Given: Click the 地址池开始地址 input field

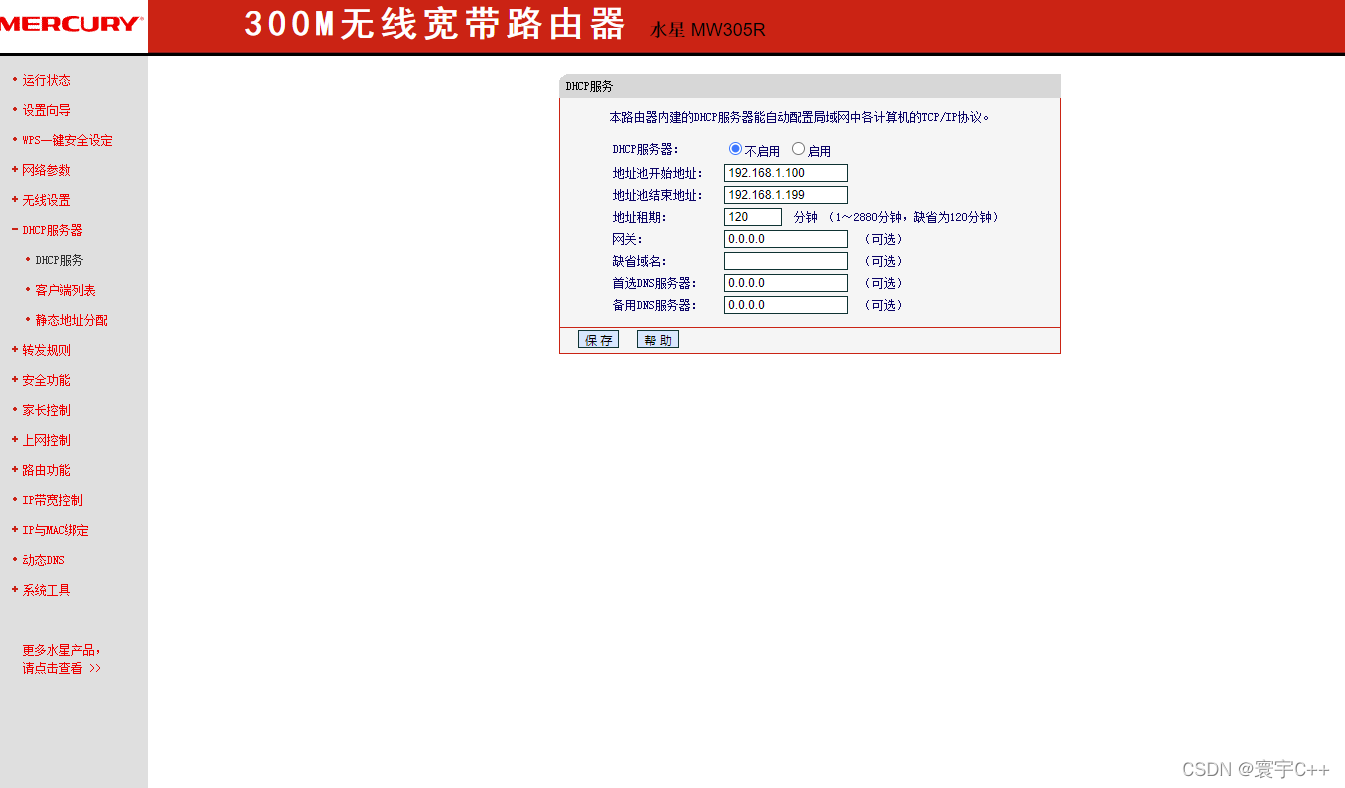Looking at the screenshot, I should tap(786, 173).
